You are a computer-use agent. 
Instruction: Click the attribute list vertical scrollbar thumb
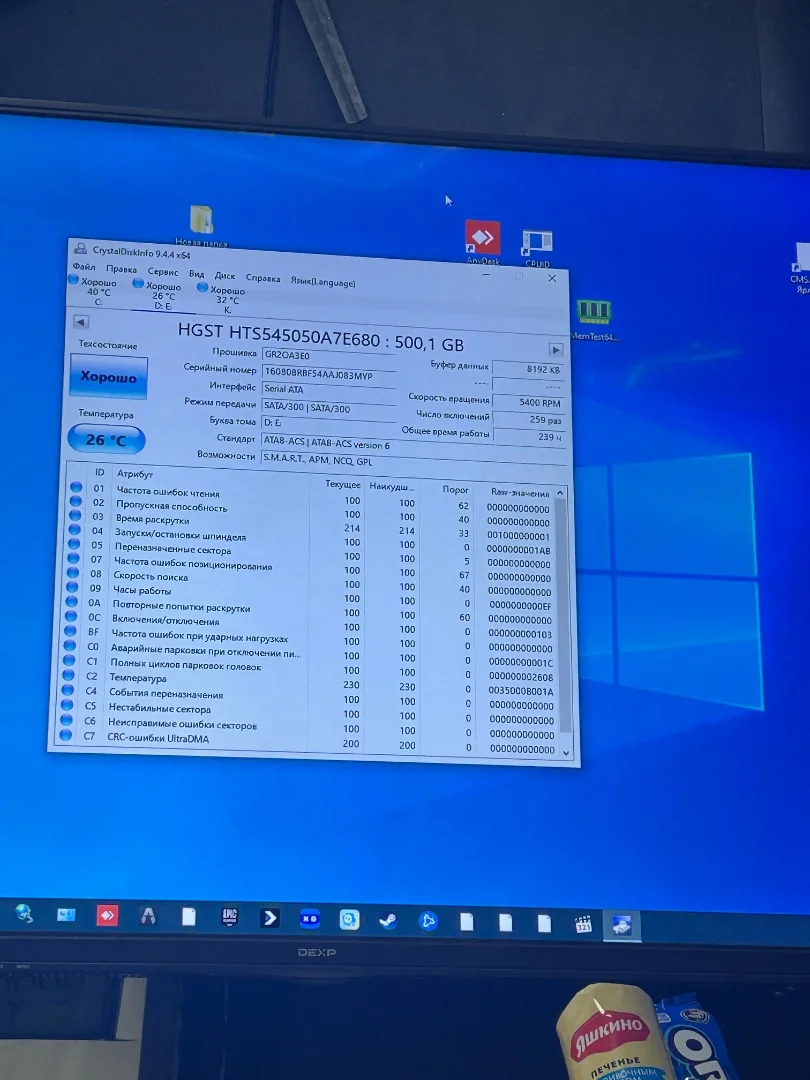(563, 614)
